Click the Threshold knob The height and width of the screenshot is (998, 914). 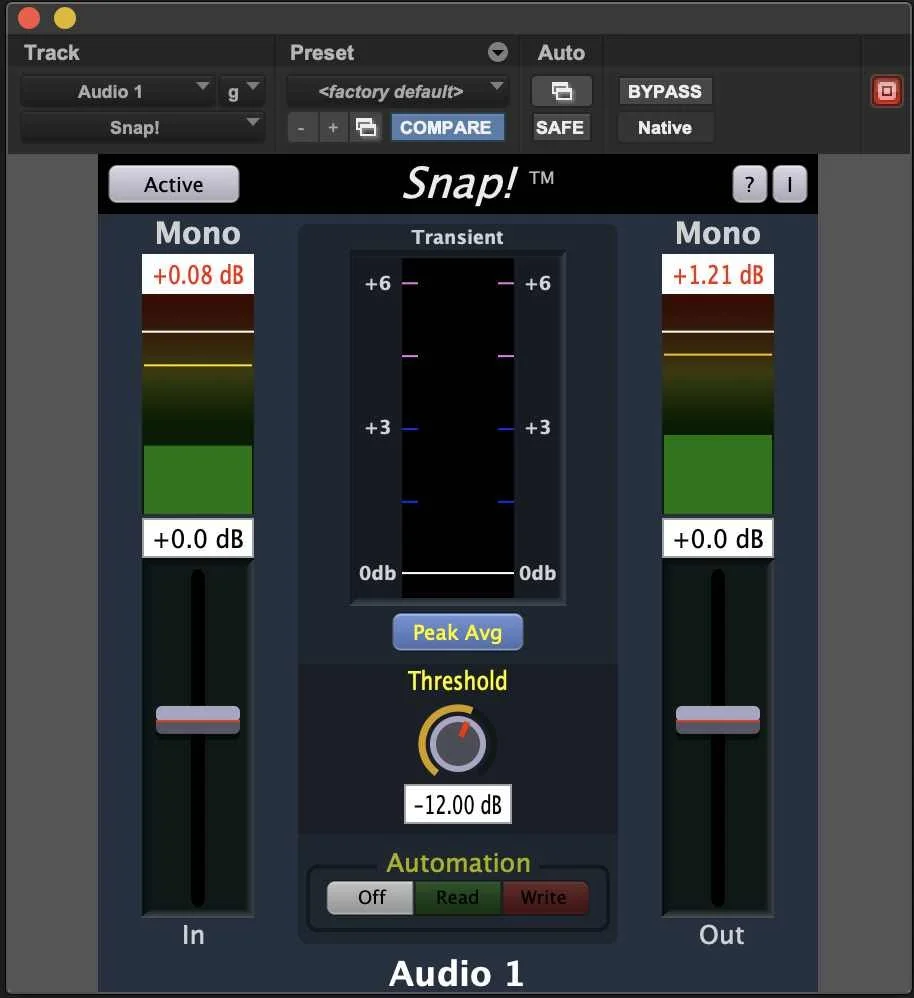click(457, 742)
